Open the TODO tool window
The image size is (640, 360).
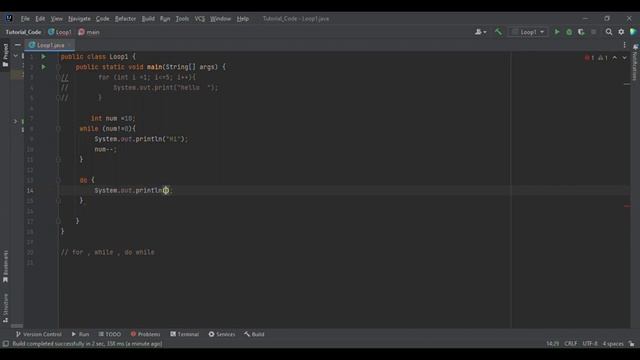[109, 334]
